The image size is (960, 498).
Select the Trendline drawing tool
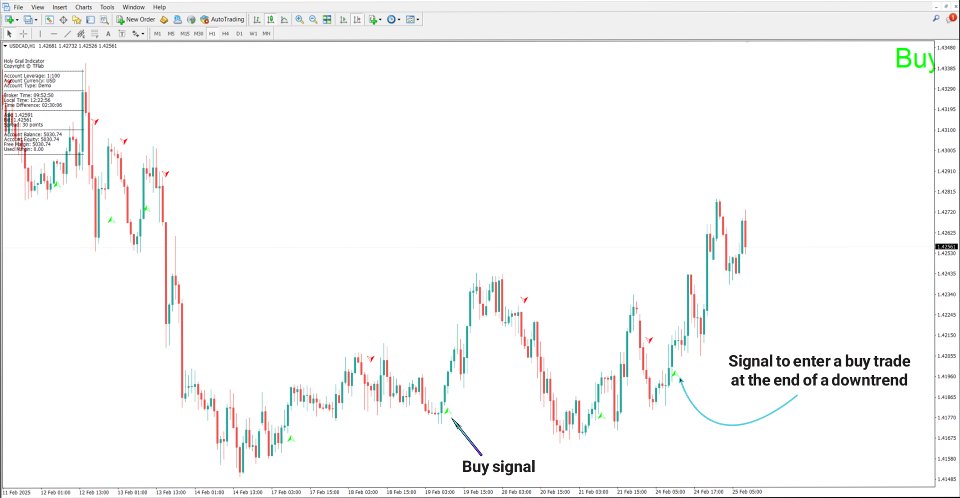coord(67,34)
